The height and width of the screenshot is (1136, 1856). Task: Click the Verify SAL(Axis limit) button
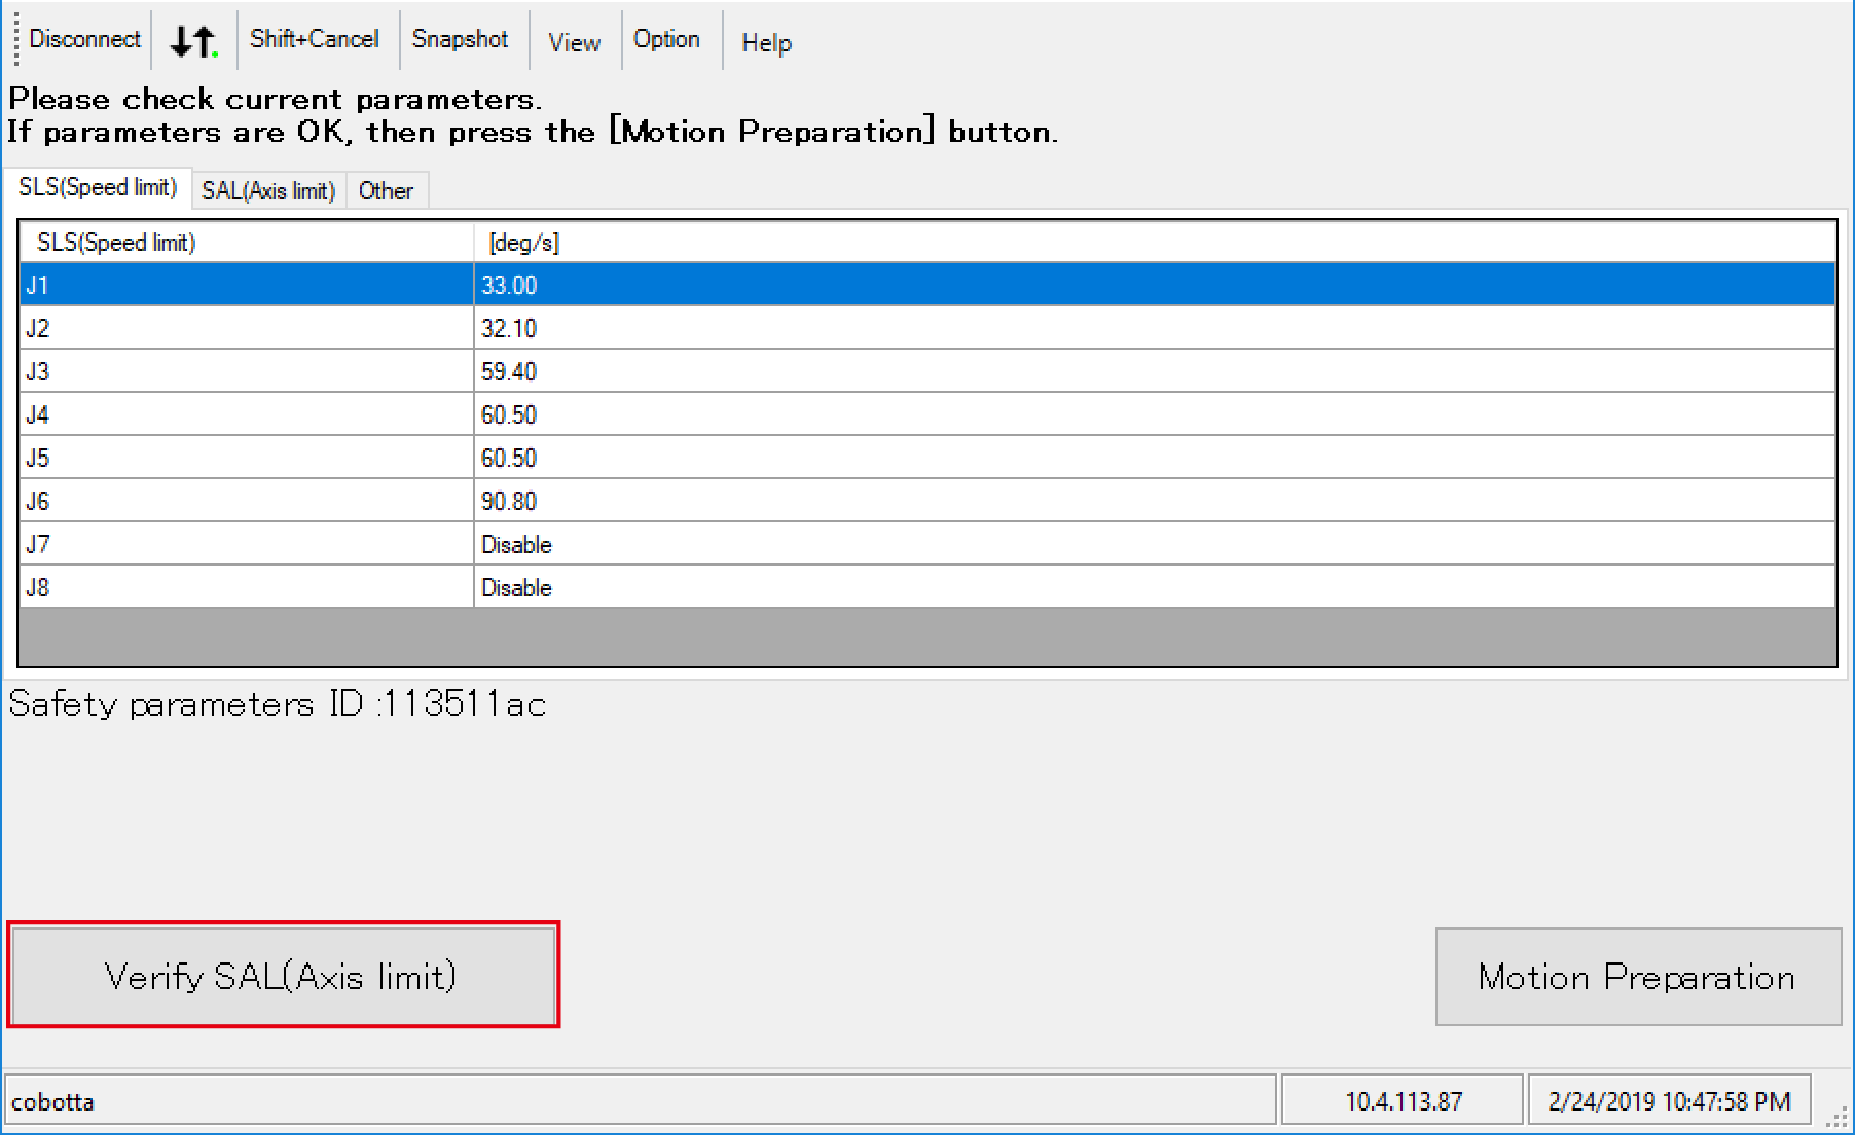coord(282,975)
